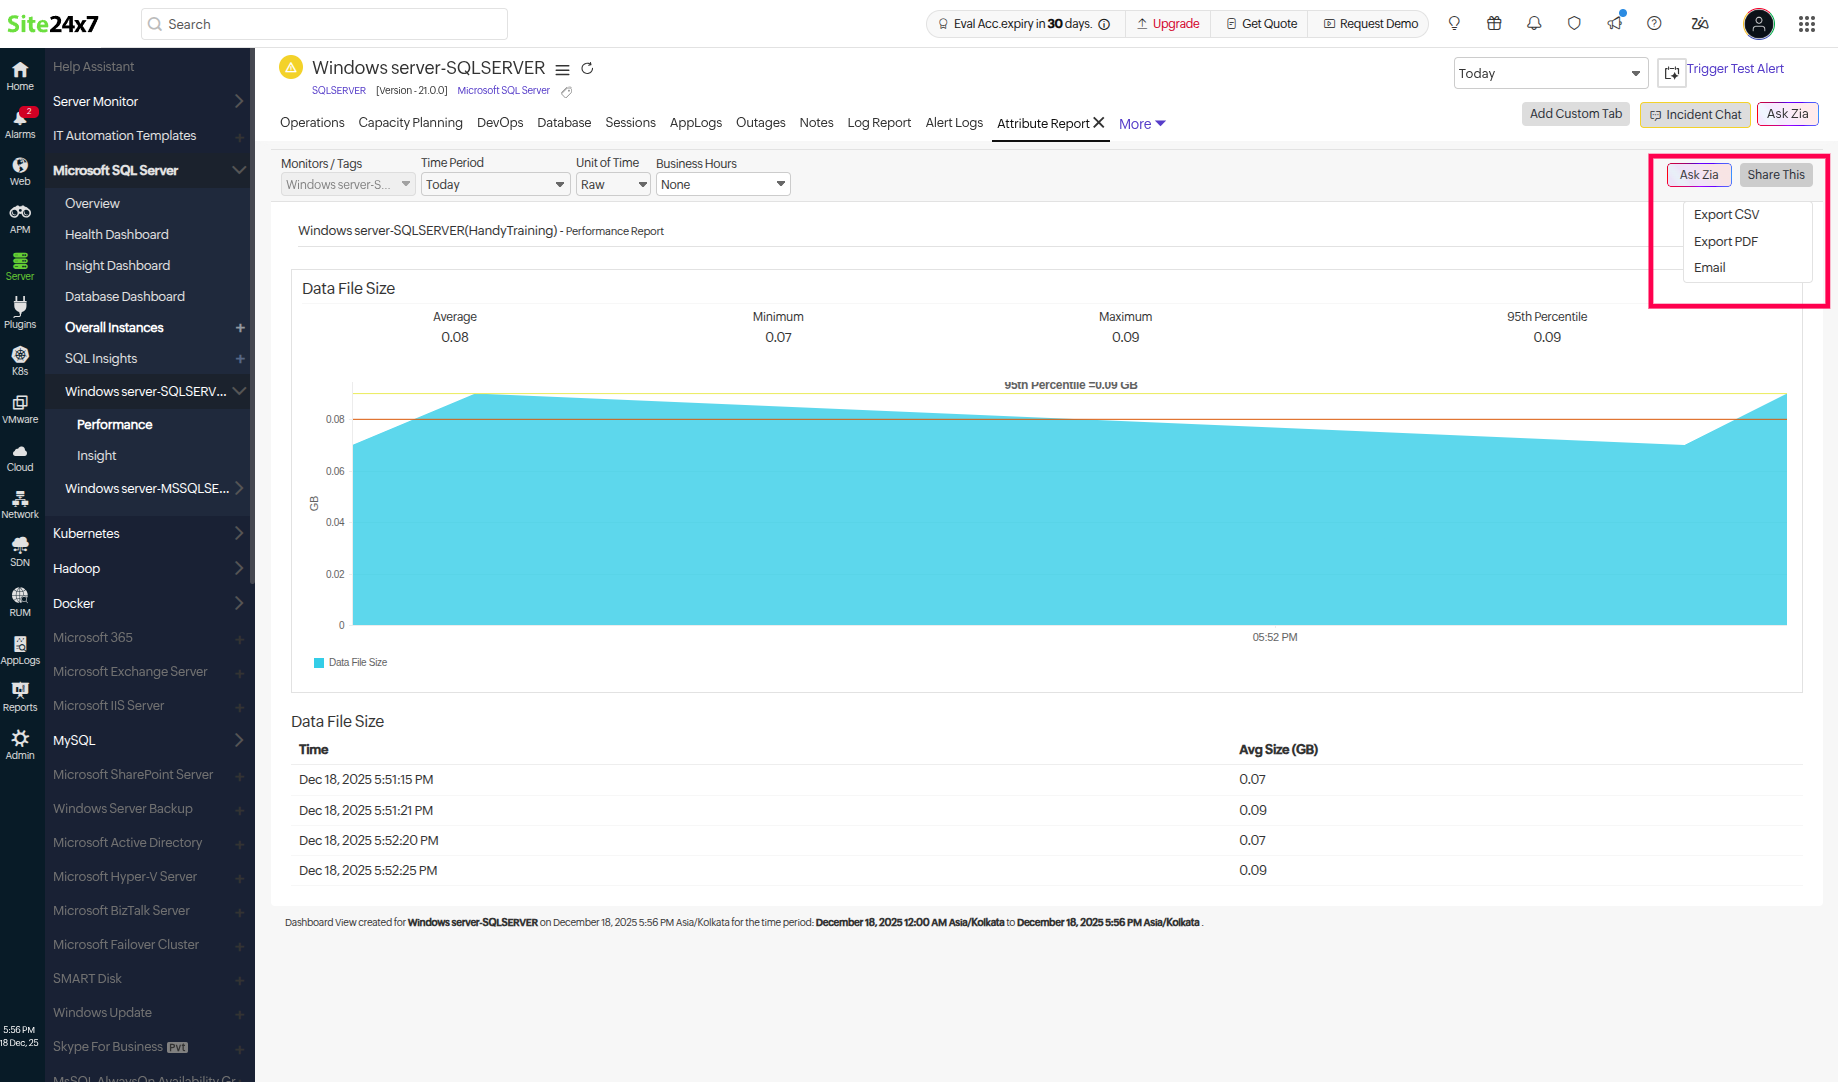Open the hamburger menu beside monitor name
This screenshot has height=1082, width=1838.
click(562, 69)
